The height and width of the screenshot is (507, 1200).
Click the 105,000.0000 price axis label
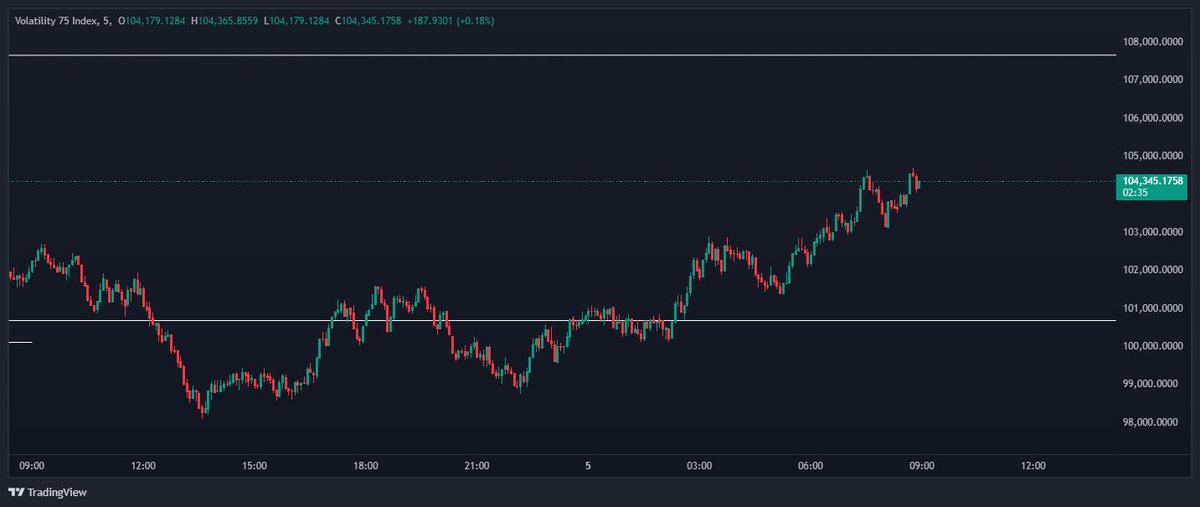pyautogui.click(x=1154, y=156)
